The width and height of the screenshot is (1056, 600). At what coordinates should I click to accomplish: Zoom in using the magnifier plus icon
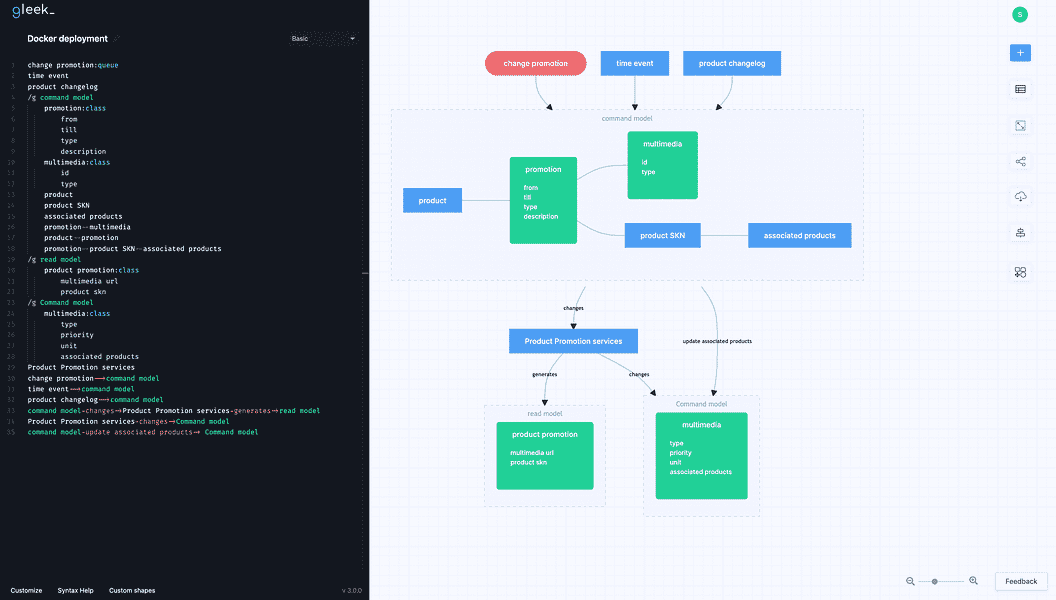tap(973, 581)
